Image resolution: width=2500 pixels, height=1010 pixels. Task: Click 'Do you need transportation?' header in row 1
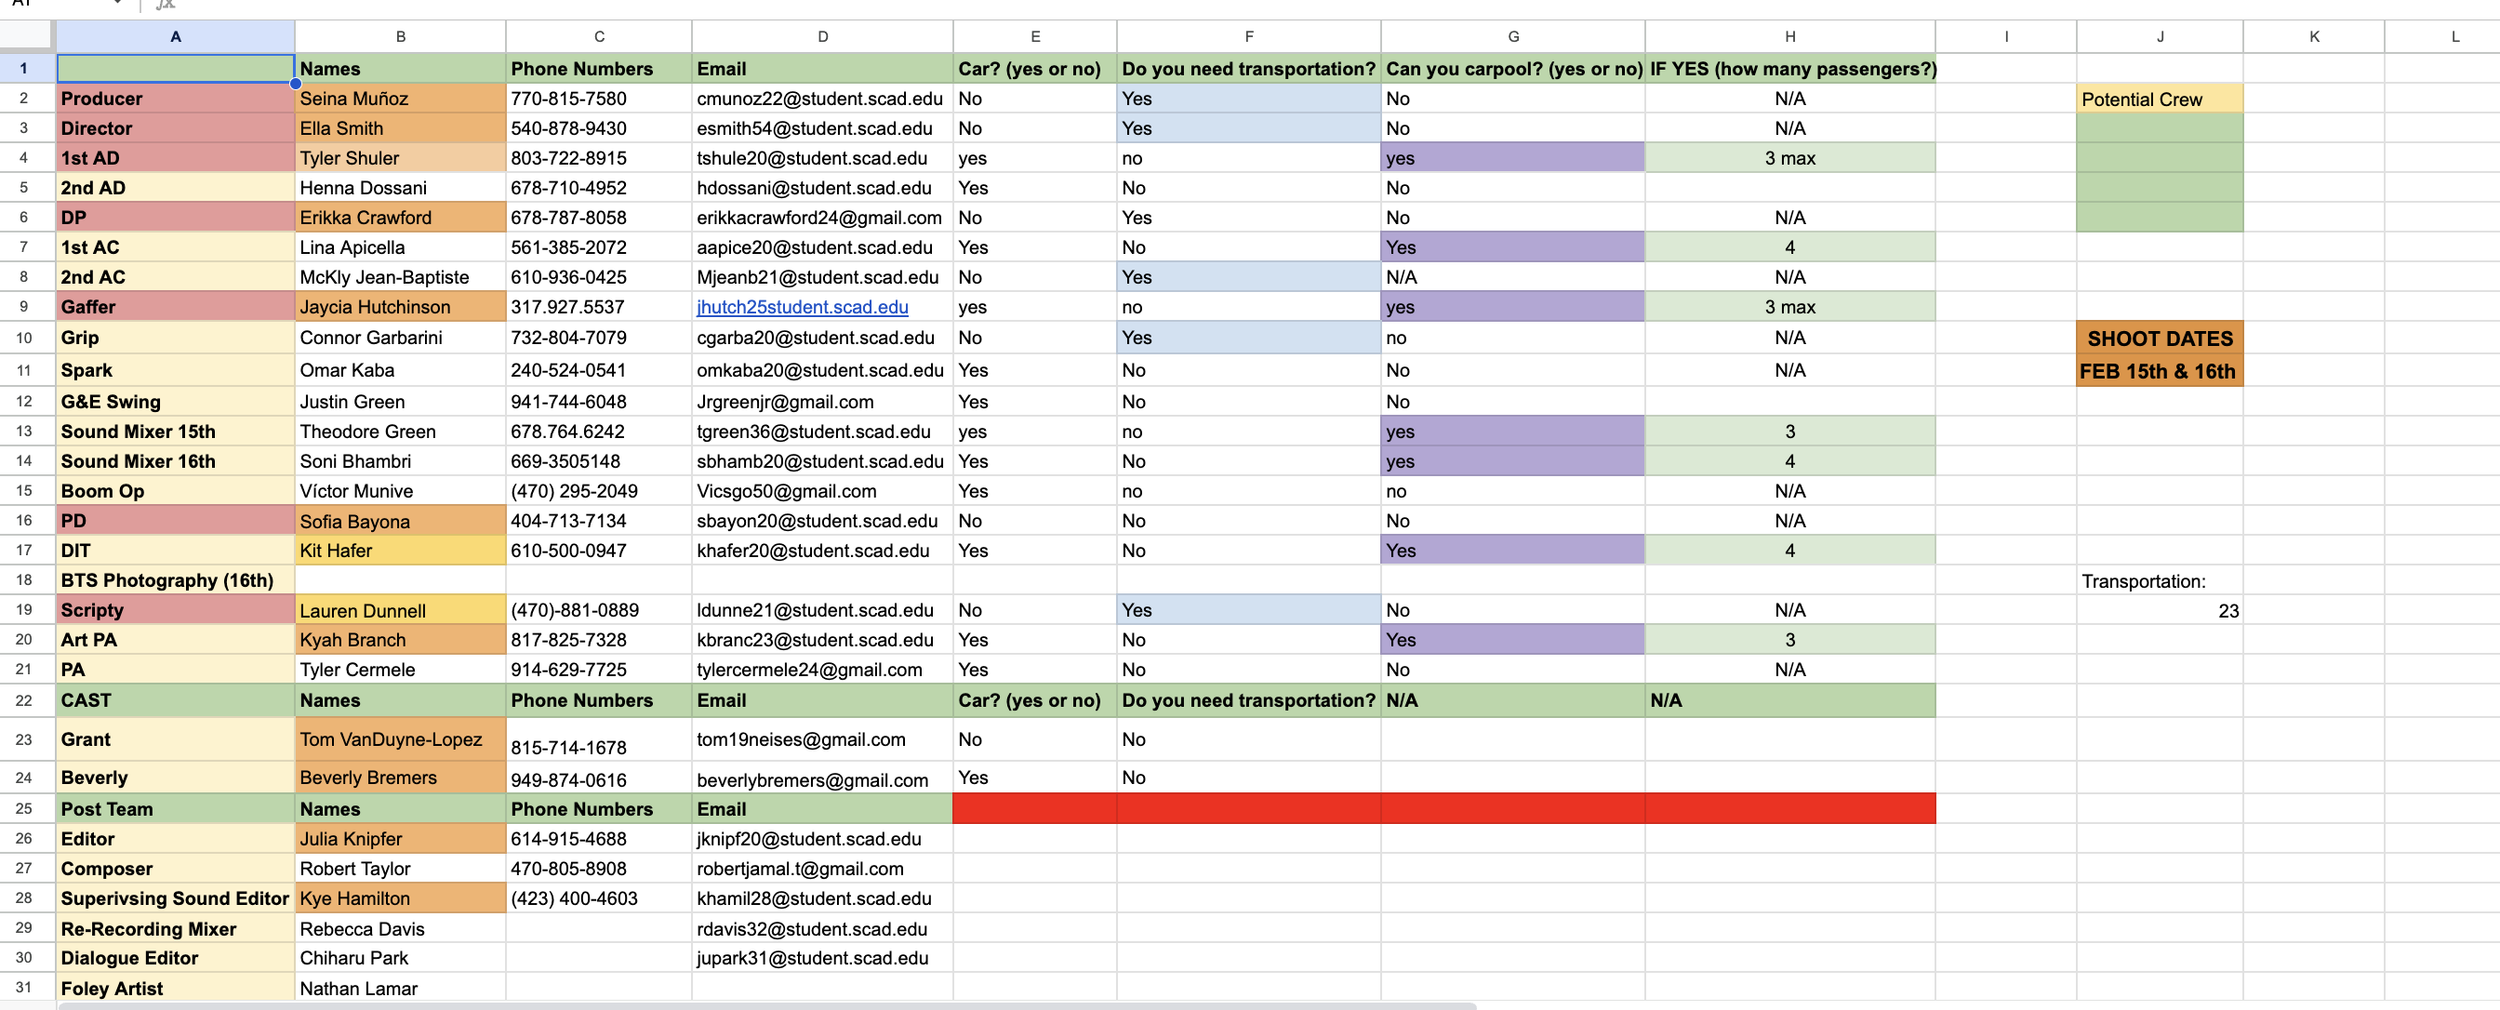pos(1248,68)
